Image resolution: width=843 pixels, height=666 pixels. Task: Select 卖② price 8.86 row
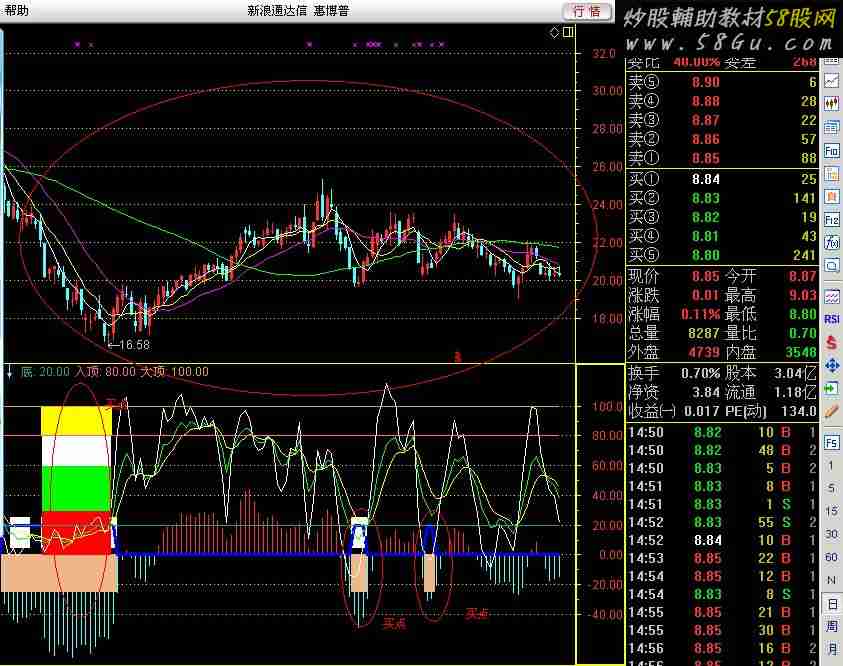coord(722,139)
